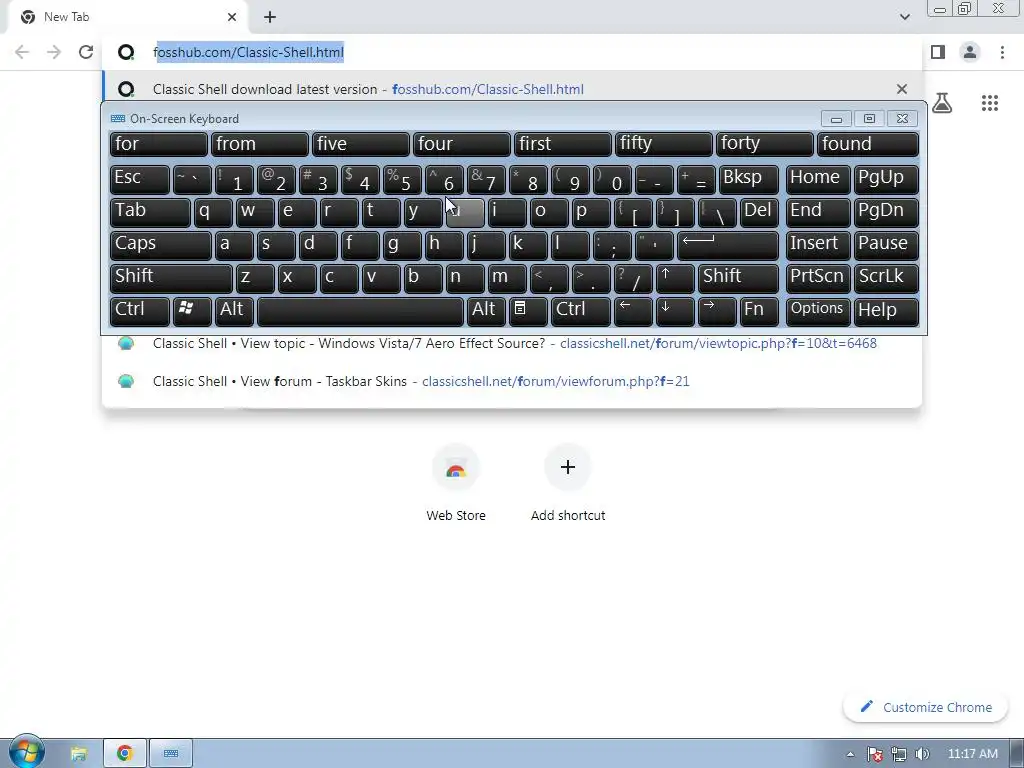Tap the Home key
The height and width of the screenshot is (768, 1024).
pyautogui.click(x=818, y=179)
